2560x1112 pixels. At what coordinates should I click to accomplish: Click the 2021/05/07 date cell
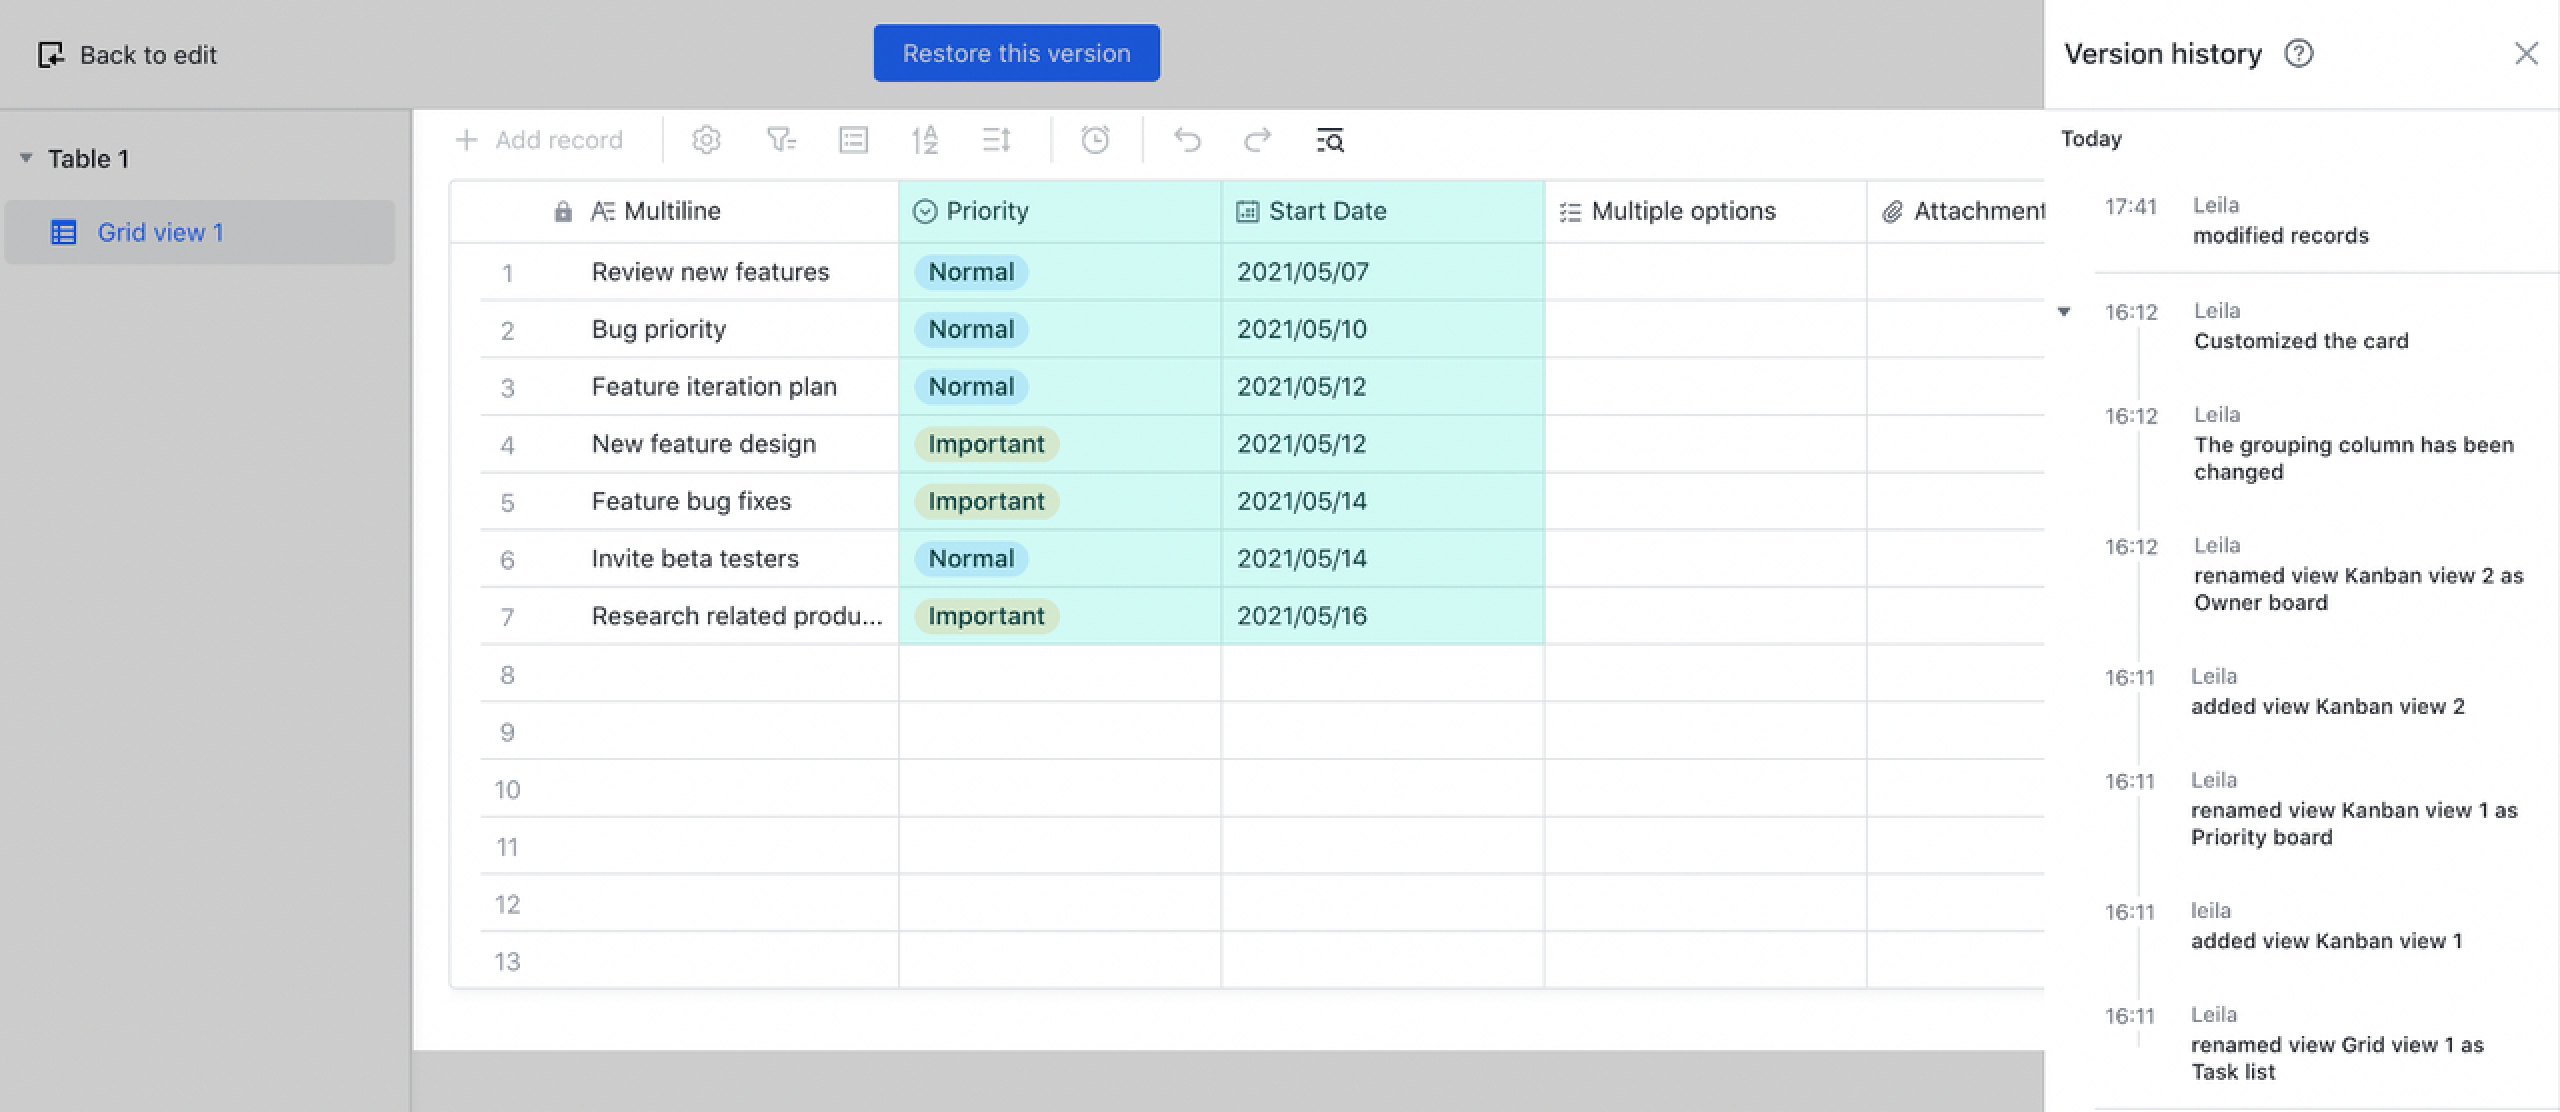click(1383, 272)
